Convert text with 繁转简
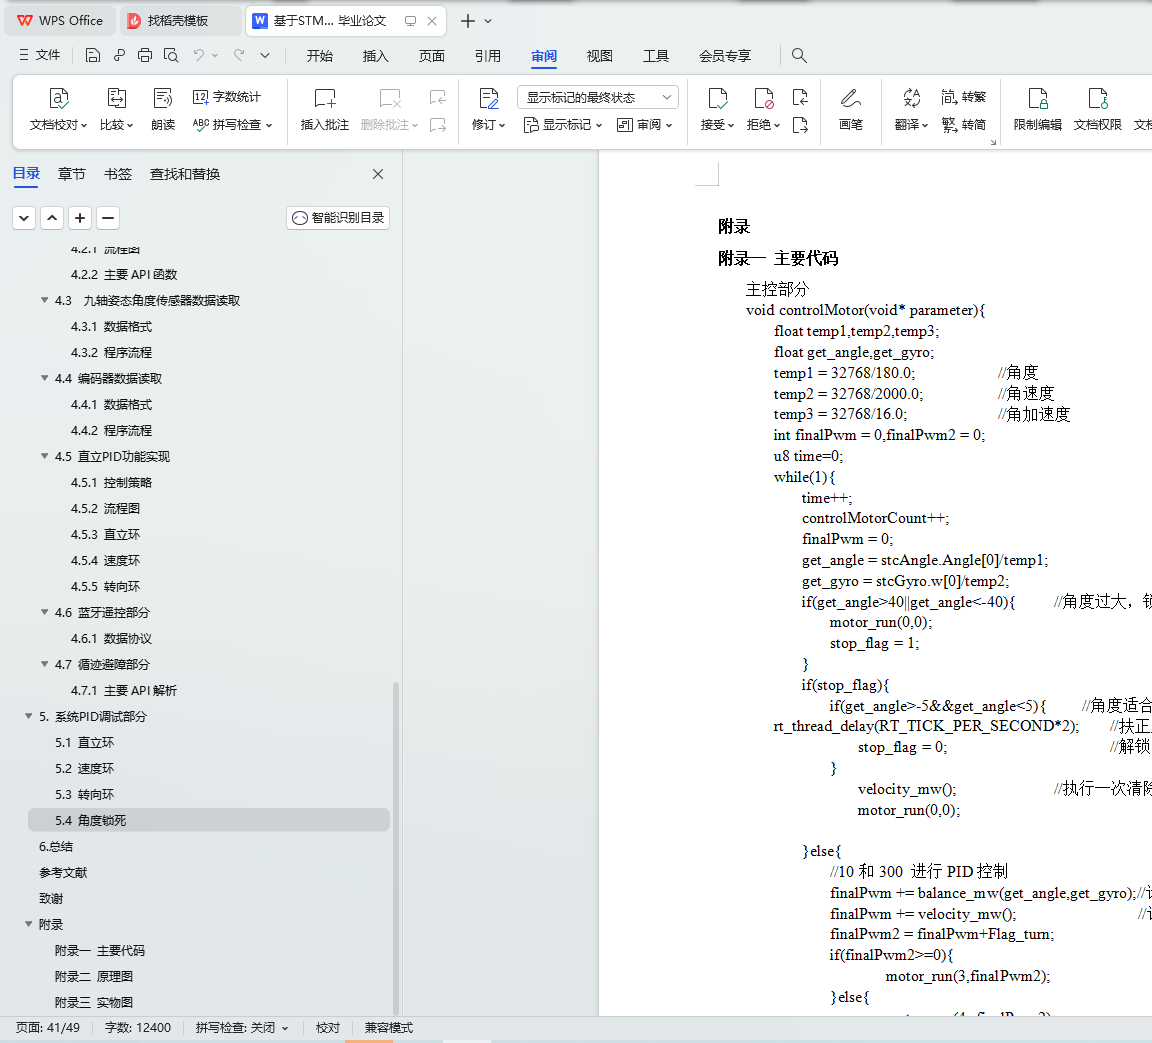 (963, 125)
